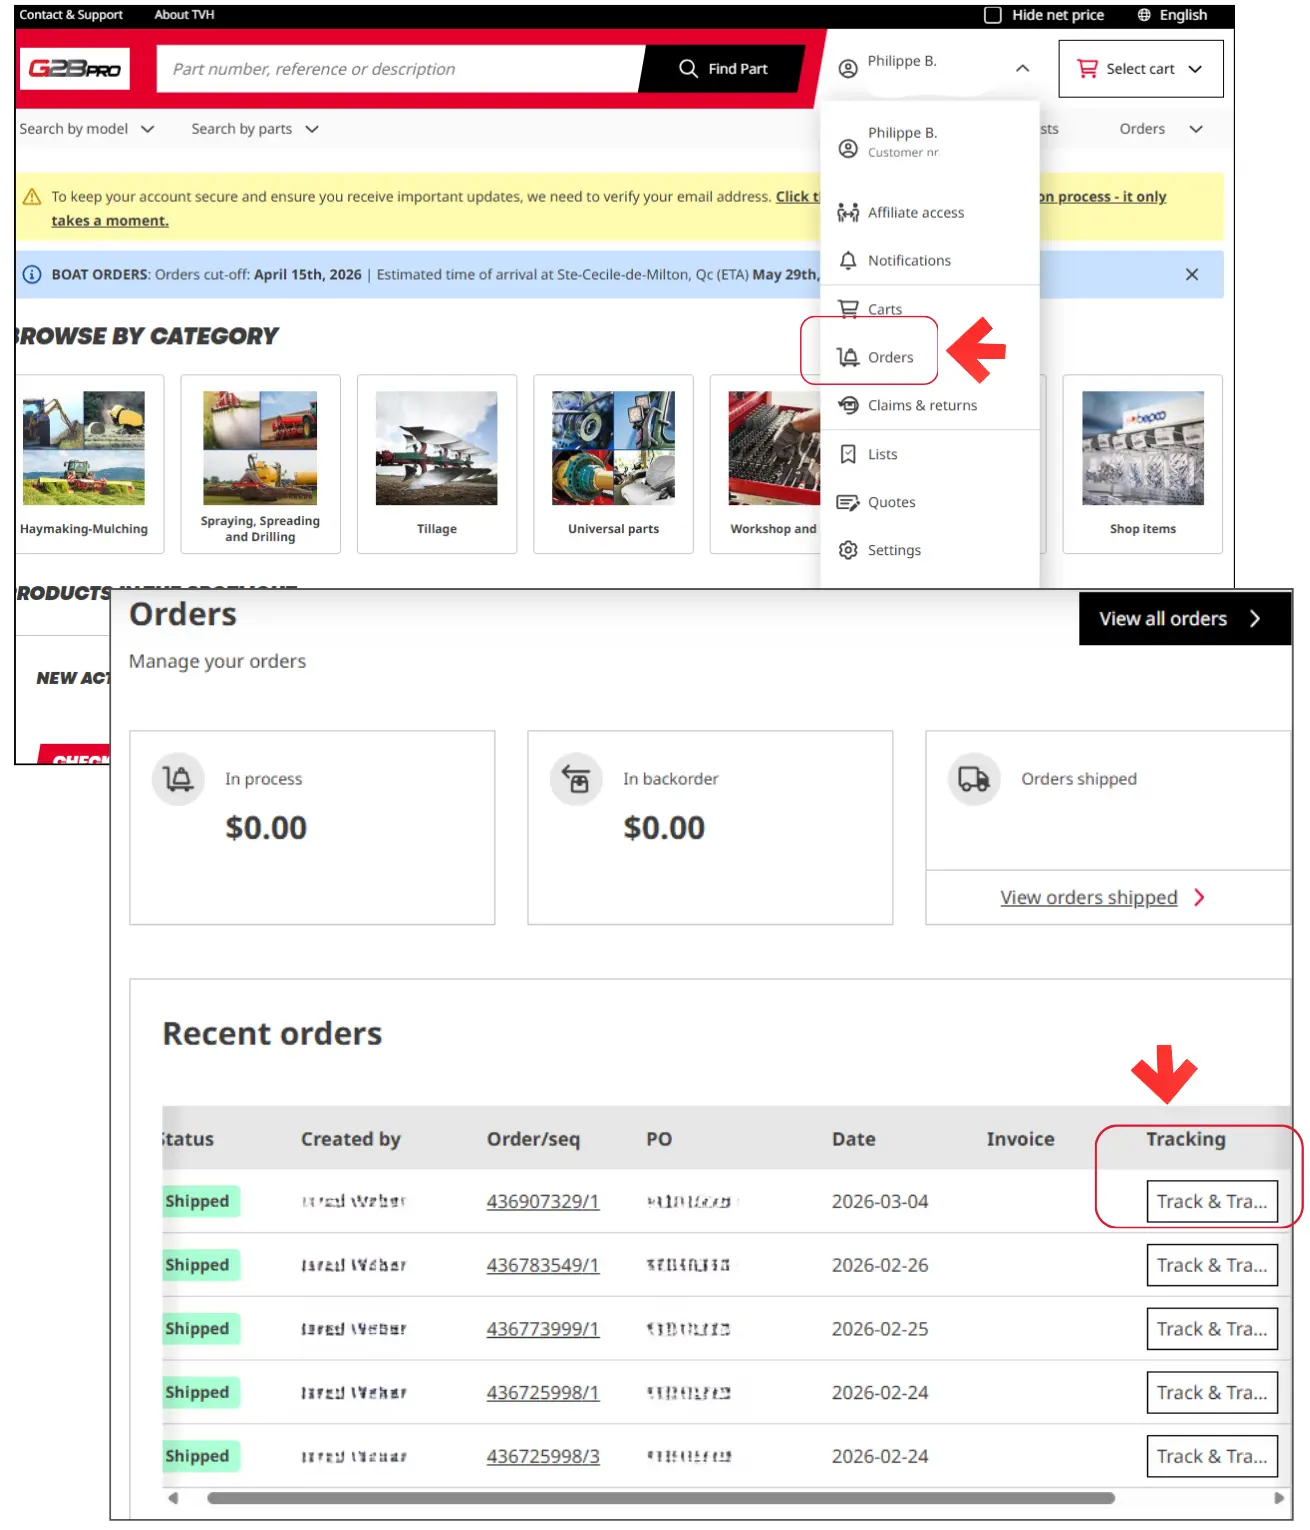This screenshot has width=1310, height=1530.
Task: Expand the Search by parts dropdown
Action: click(x=254, y=129)
